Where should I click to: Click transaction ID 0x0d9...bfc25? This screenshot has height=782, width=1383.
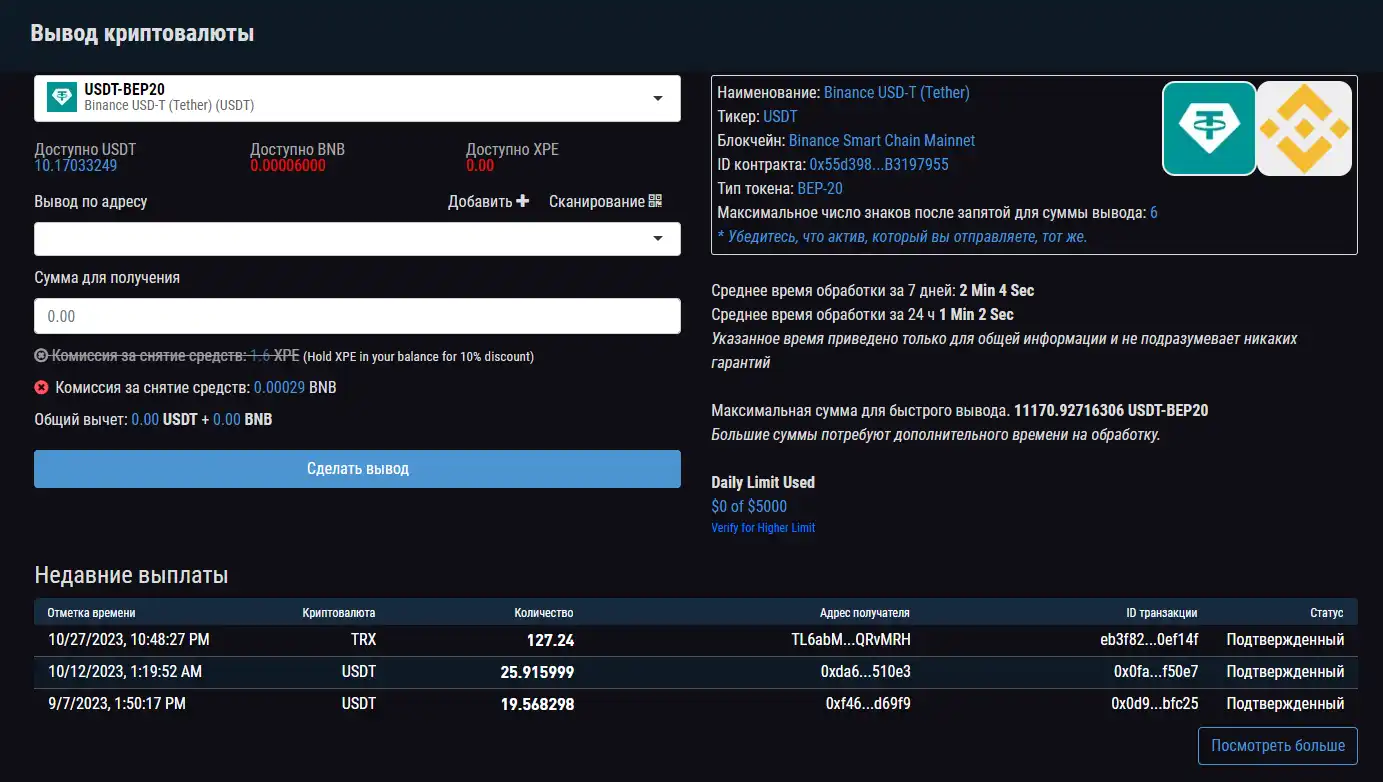click(x=1155, y=704)
